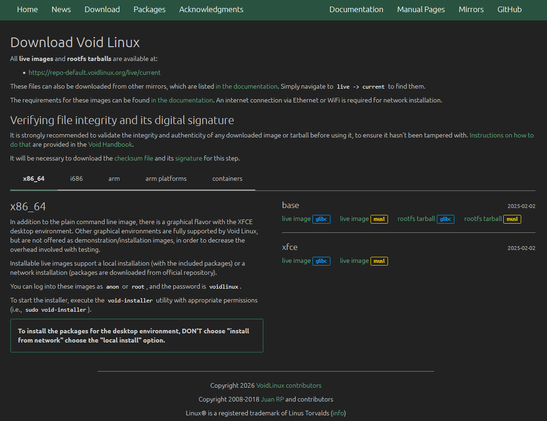Open the Linux trademark info link
547x421 pixels.
pyautogui.click(x=338, y=413)
